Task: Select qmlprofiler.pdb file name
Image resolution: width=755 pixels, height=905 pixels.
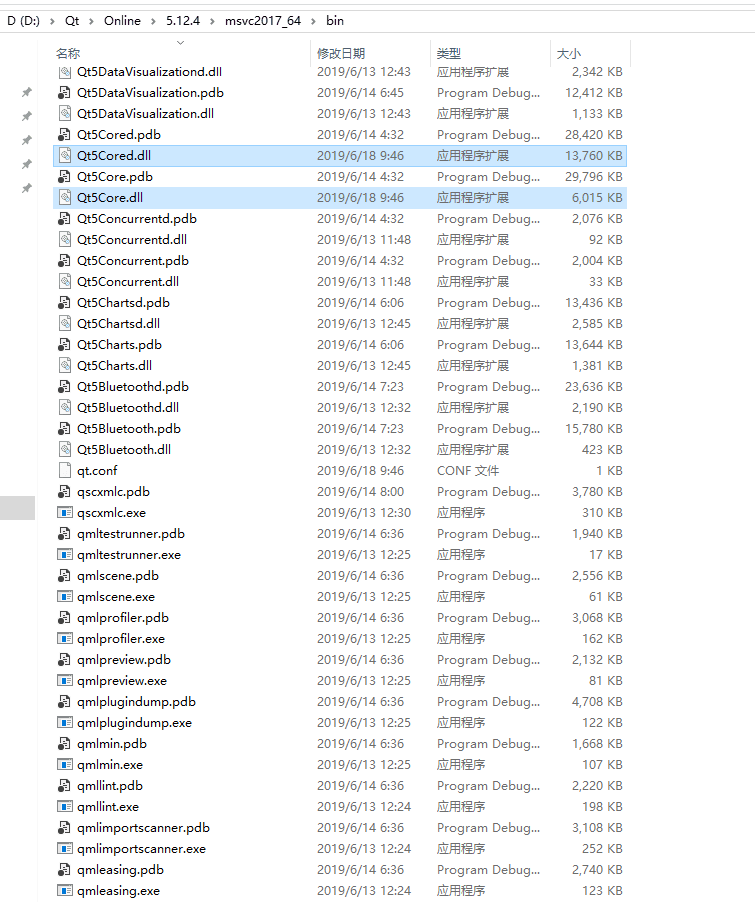Action: [x=123, y=618]
